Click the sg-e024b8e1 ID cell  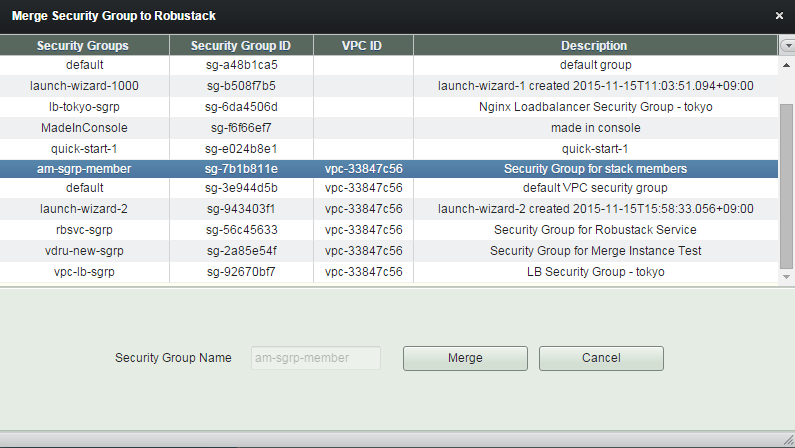point(241,149)
